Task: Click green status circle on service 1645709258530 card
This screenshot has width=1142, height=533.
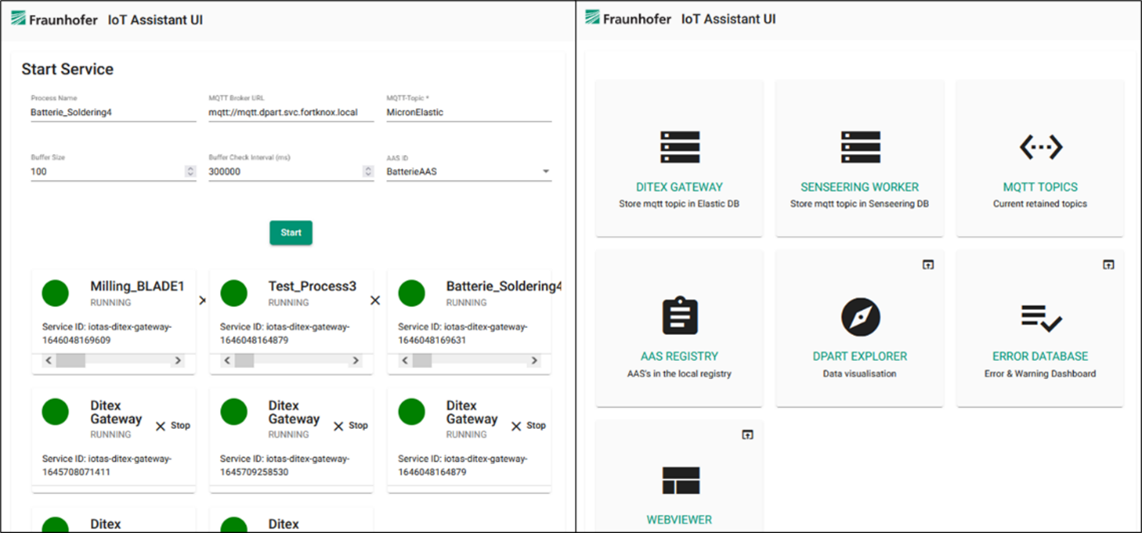Action: [x=234, y=411]
